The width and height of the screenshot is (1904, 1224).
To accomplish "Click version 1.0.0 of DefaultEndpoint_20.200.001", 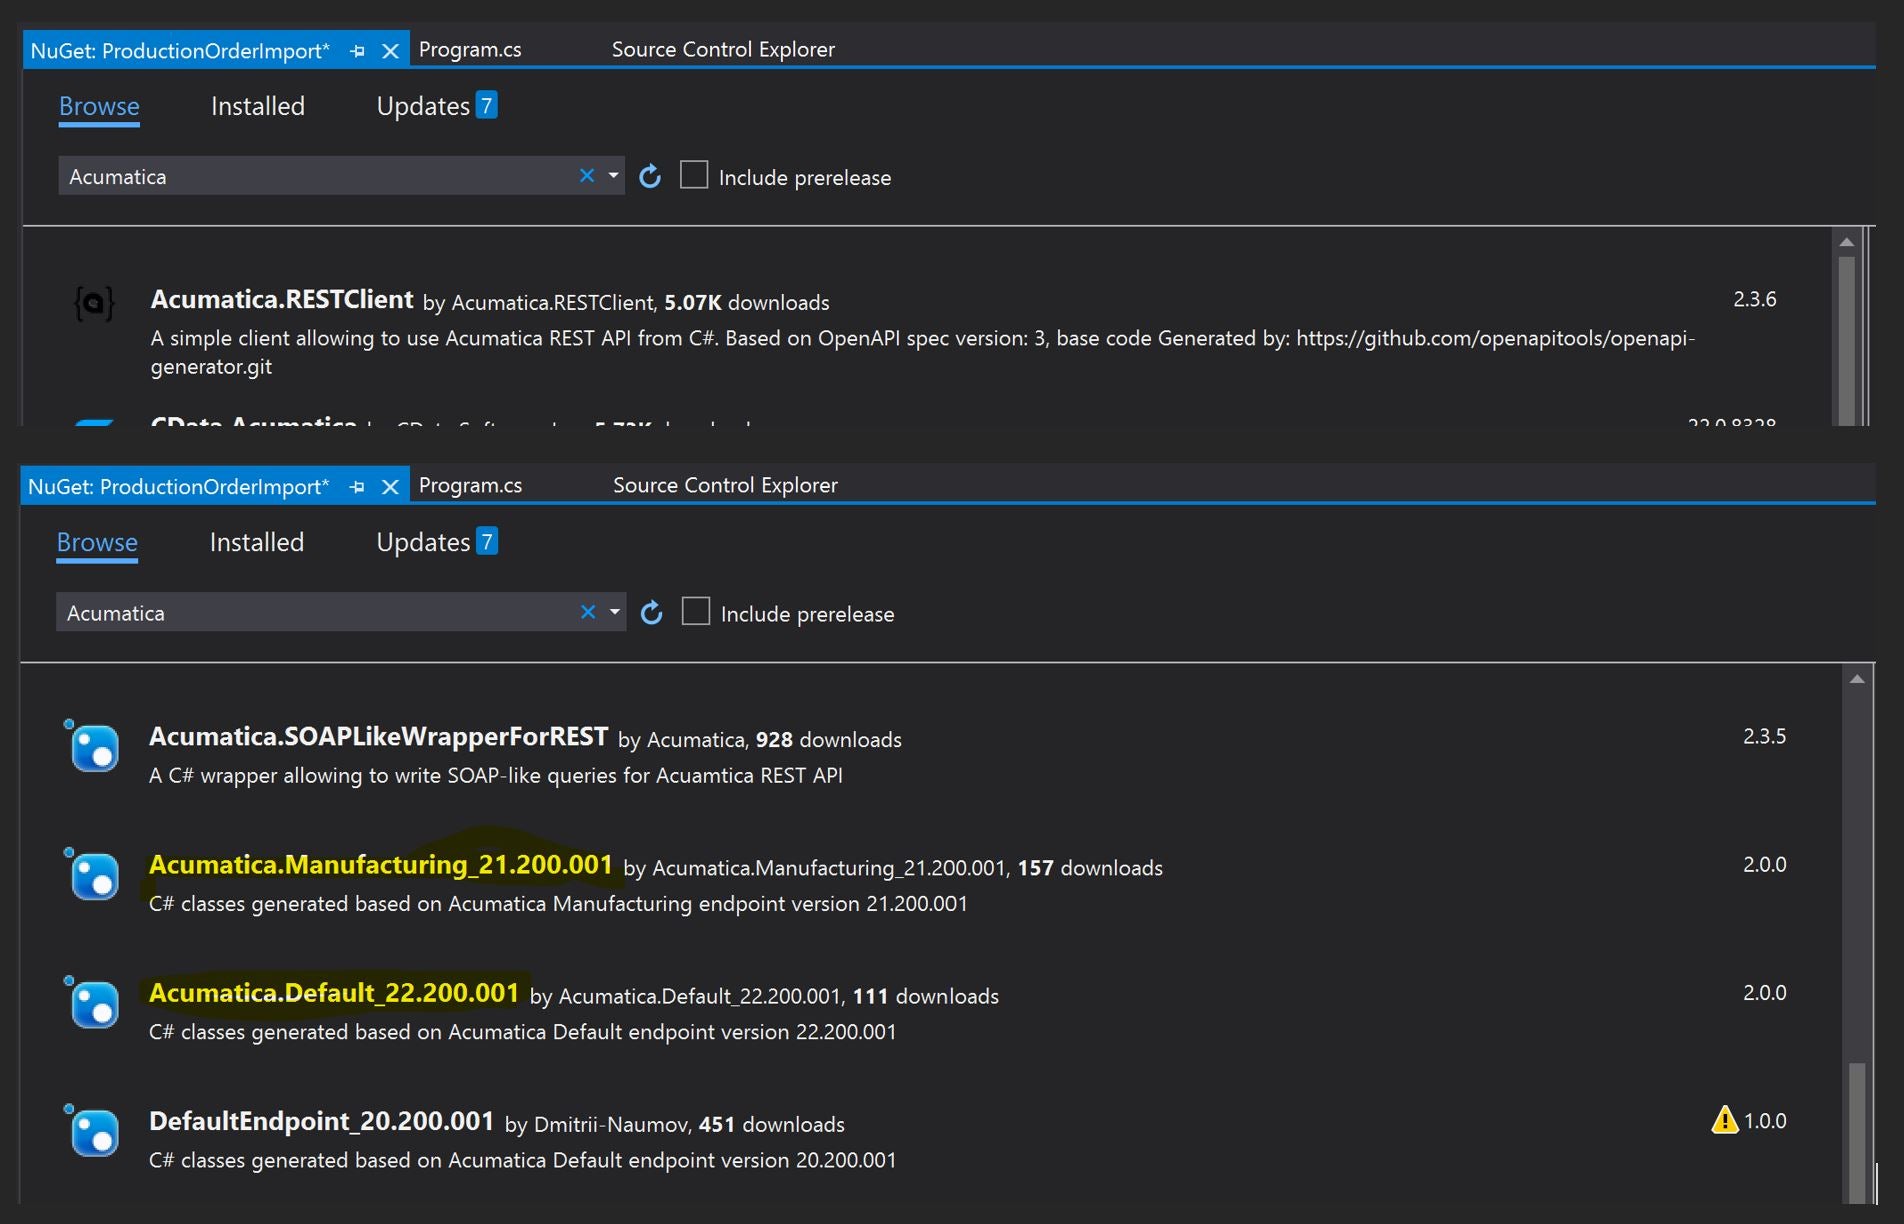I will pos(1765,1120).
